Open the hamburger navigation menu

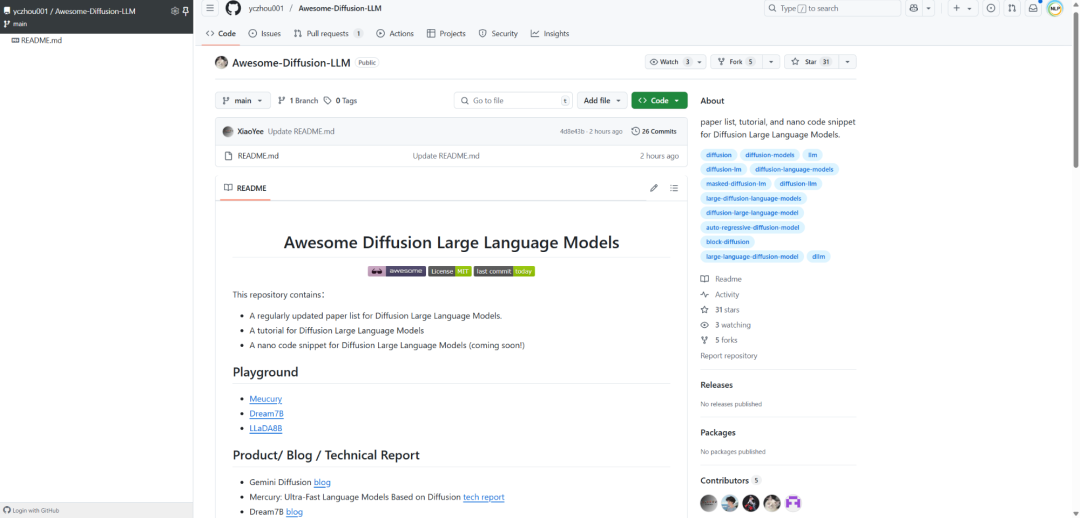coord(210,8)
